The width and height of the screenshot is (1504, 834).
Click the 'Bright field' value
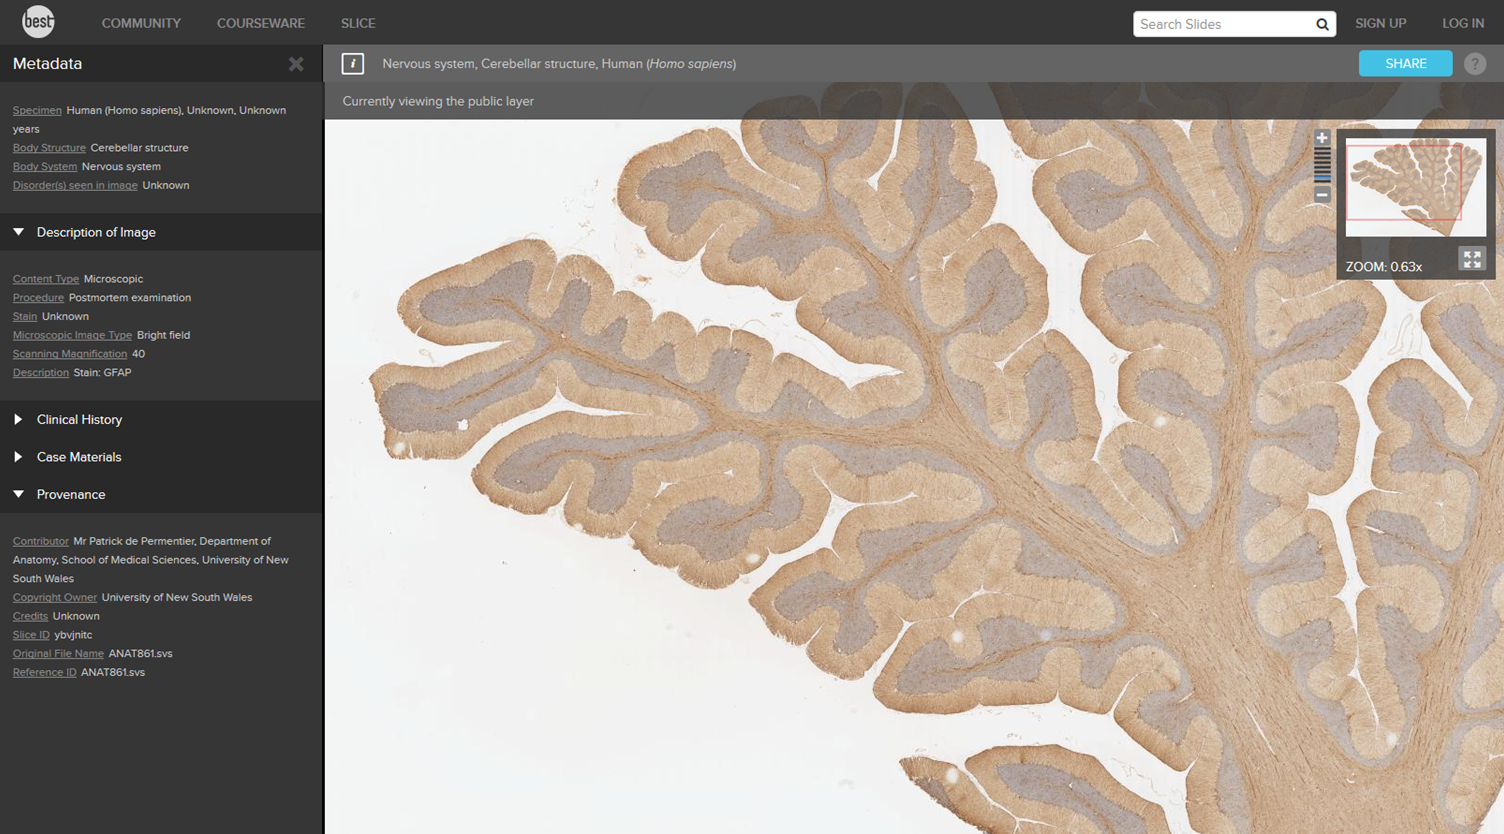(x=163, y=335)
